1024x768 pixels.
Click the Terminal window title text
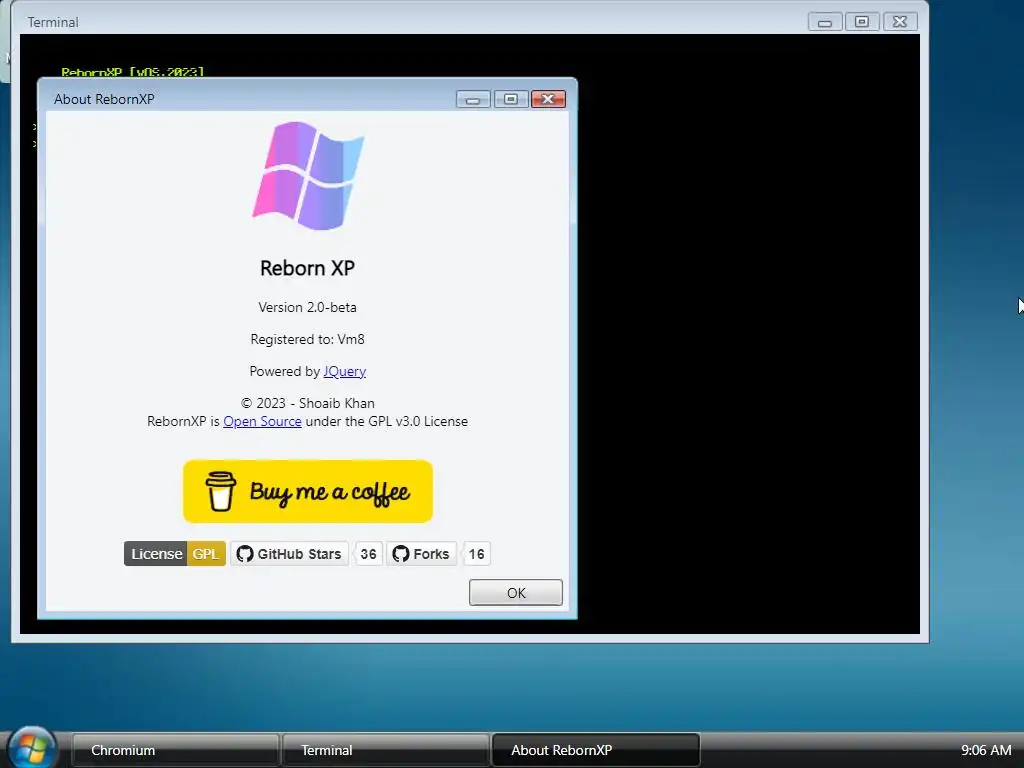pyautogui.click(x=53, y=22)
